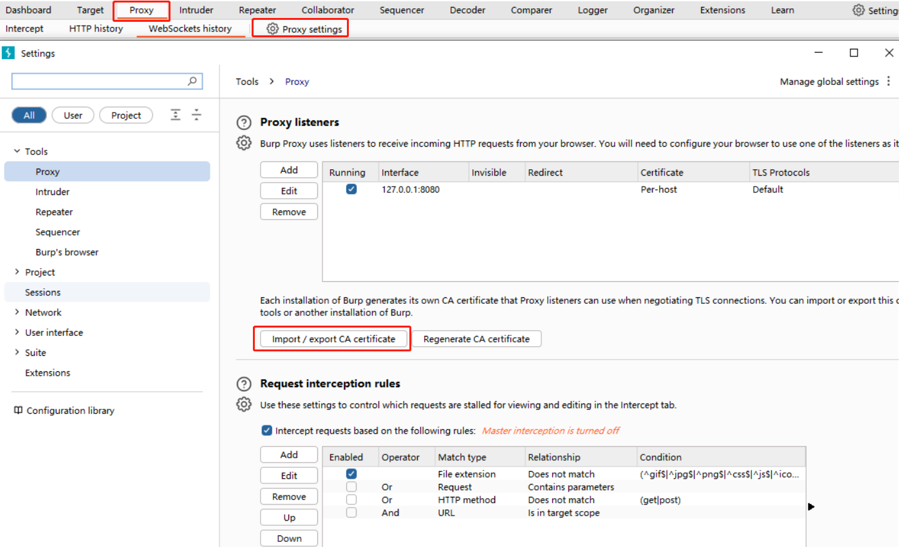
Task: Open help for Proxy listeners
Action: pos(244,122)
